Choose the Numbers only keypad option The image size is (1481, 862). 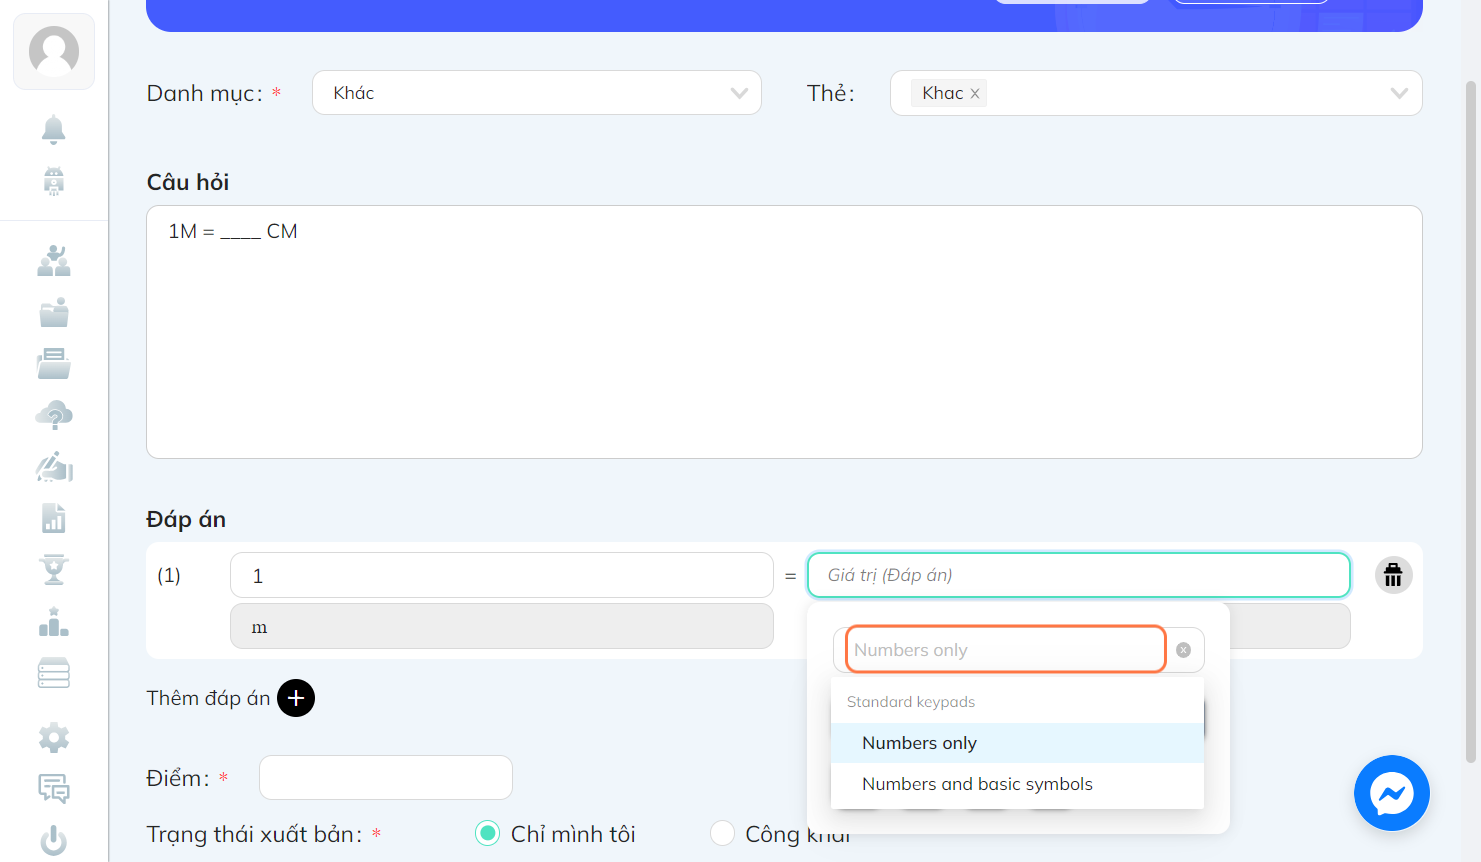(x=1017, y=743)
